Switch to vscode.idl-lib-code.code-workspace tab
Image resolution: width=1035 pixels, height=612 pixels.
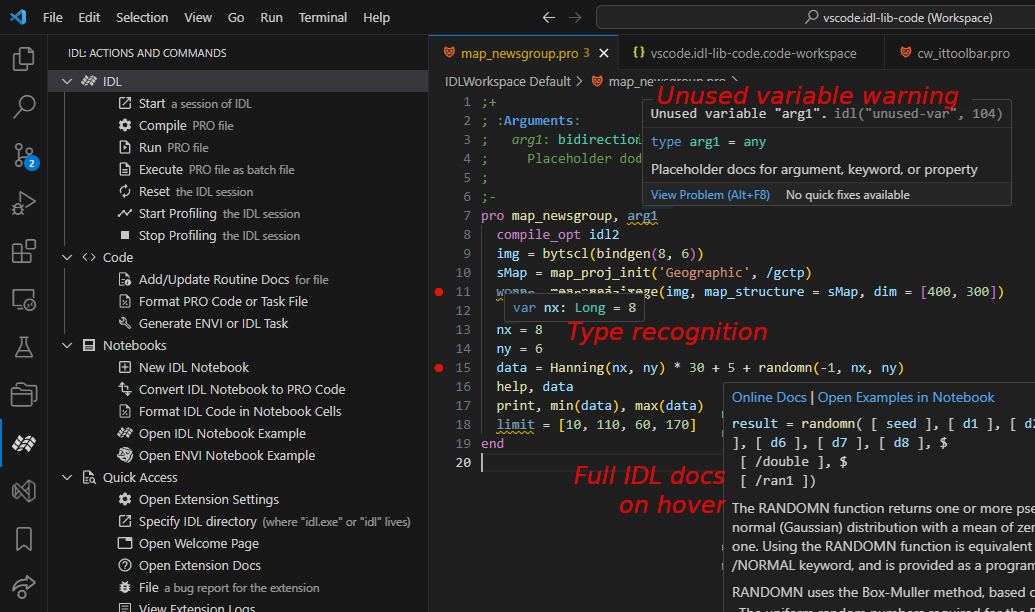pyautogui.click(x=752, y=53)
